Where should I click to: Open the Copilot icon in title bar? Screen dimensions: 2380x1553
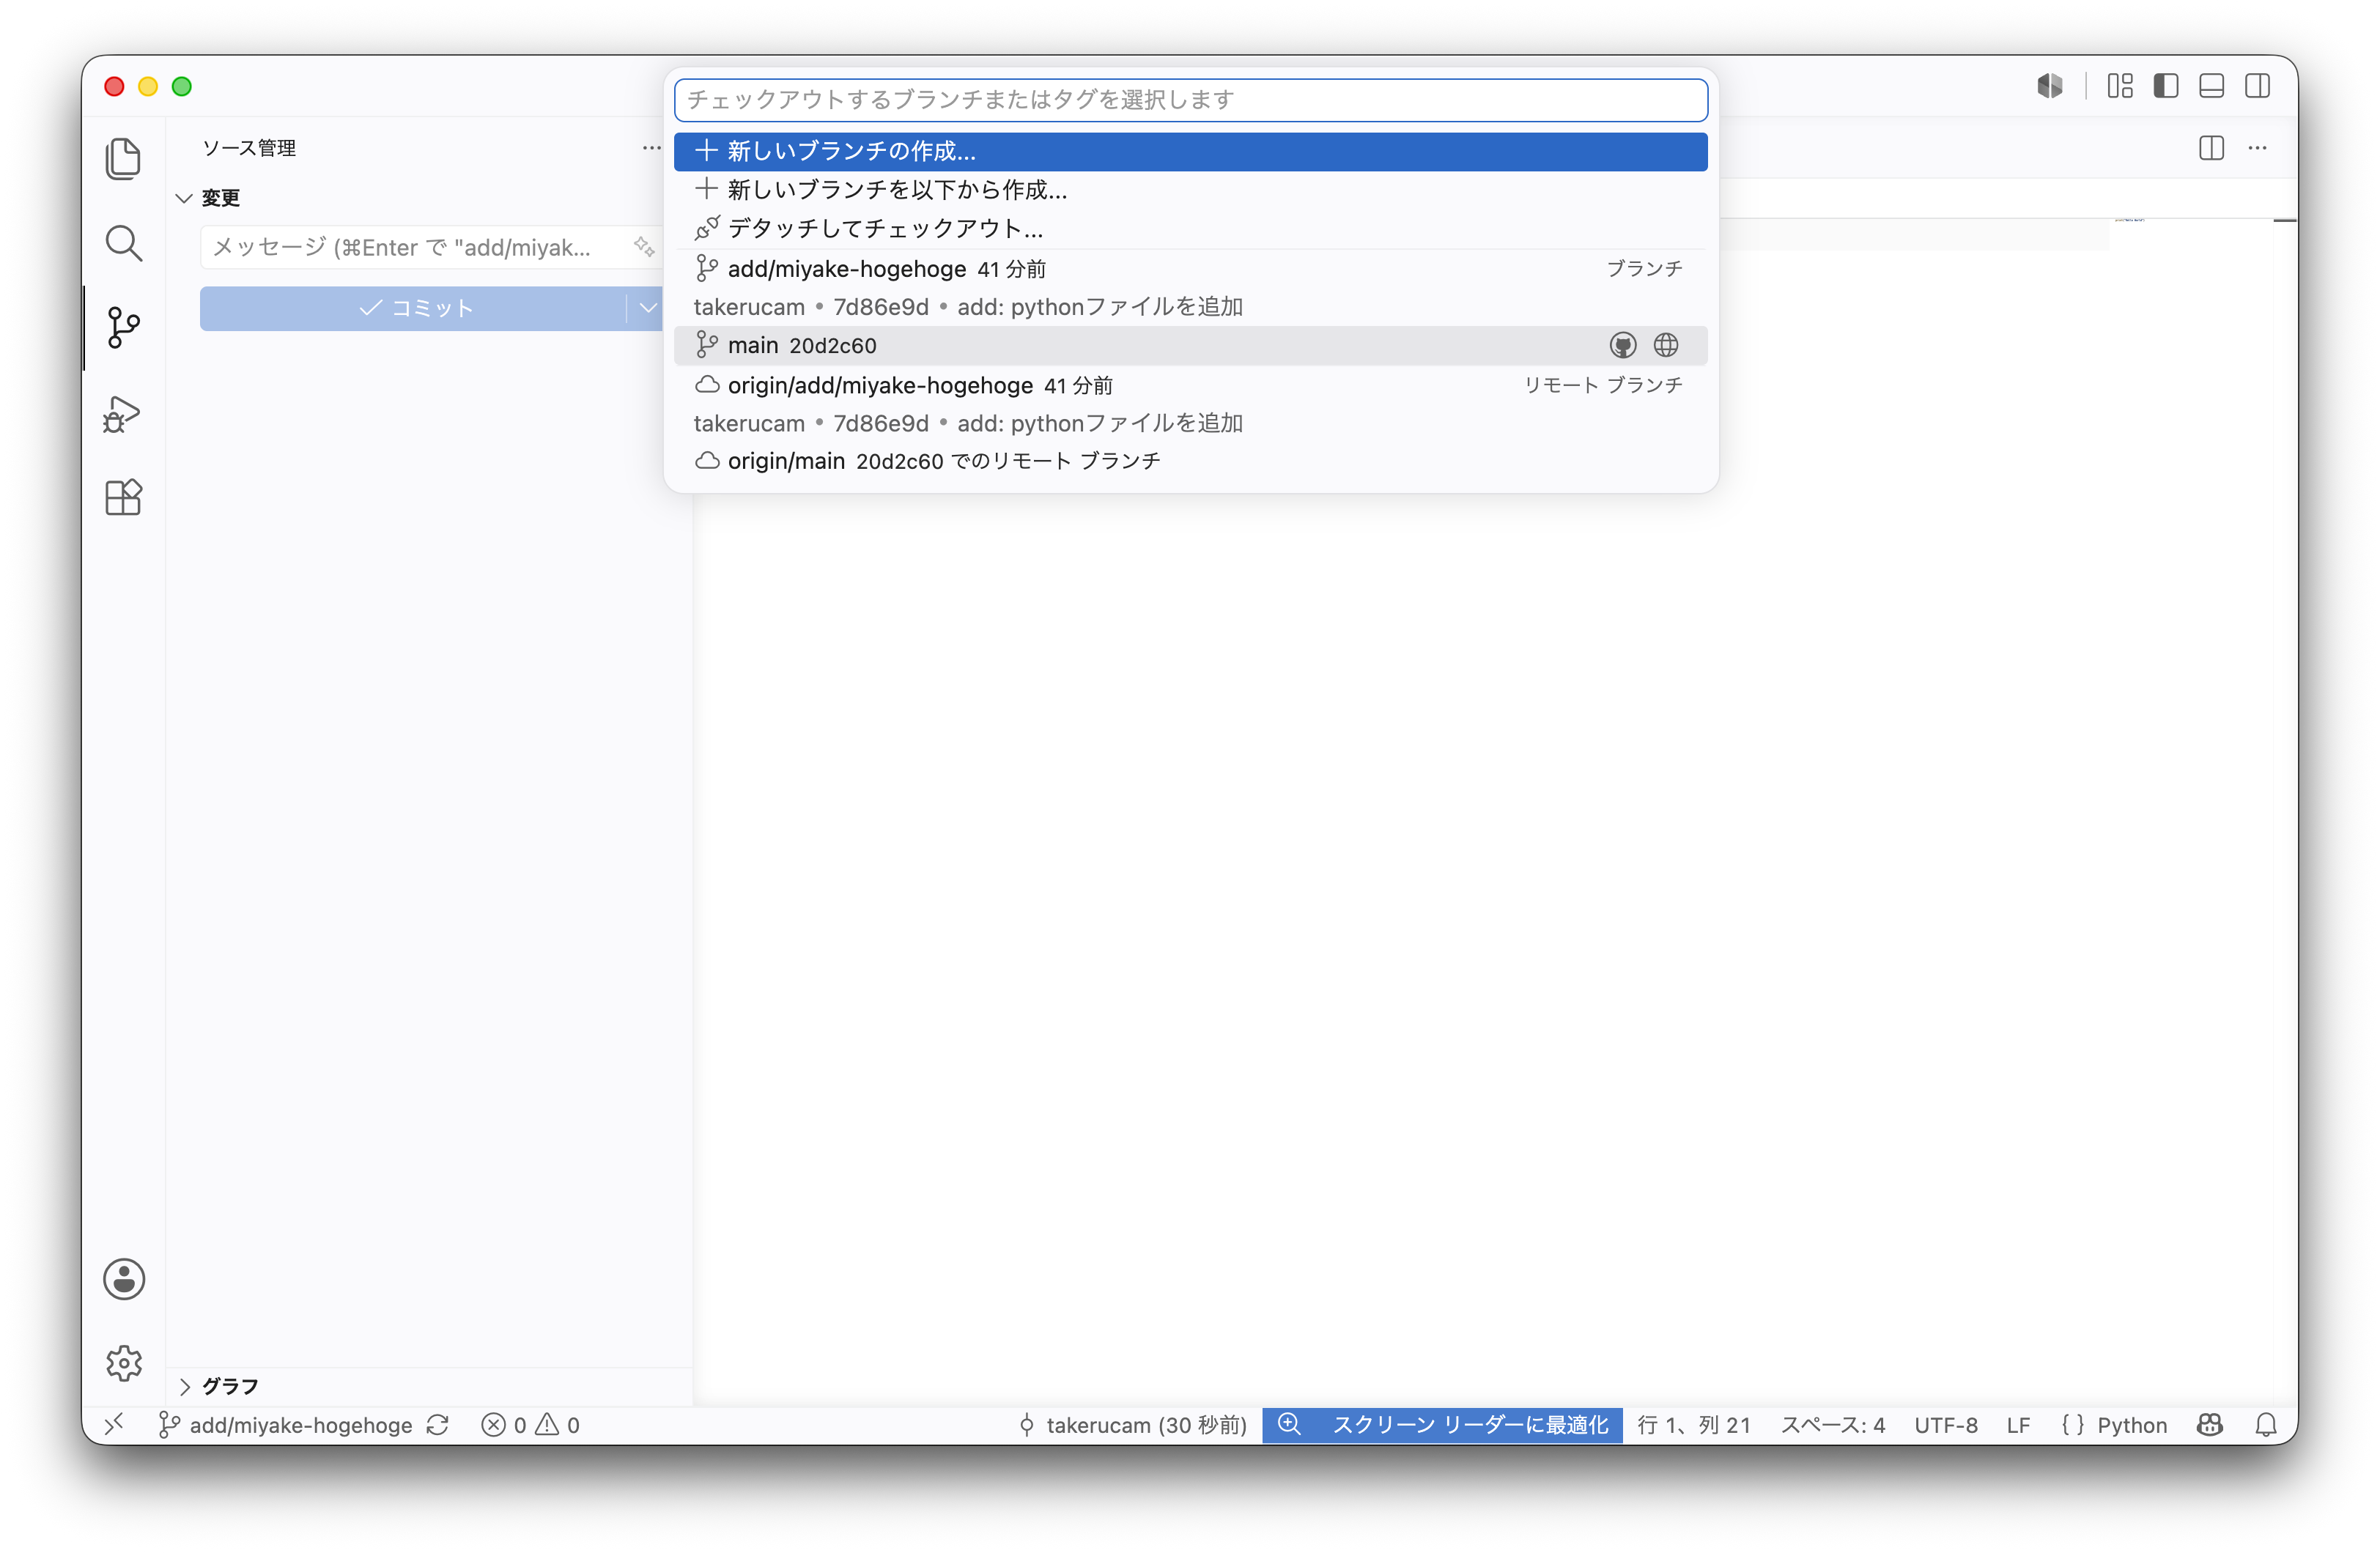coord(2050,86)
